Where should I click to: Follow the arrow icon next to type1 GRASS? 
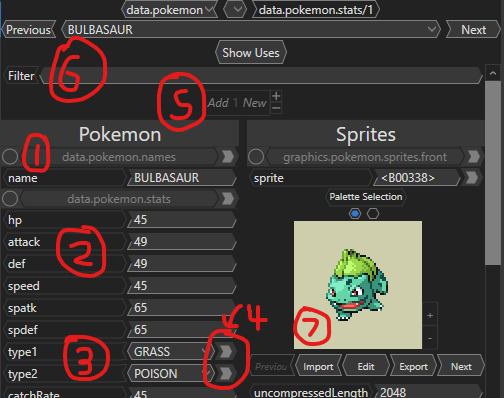point(226,352)
